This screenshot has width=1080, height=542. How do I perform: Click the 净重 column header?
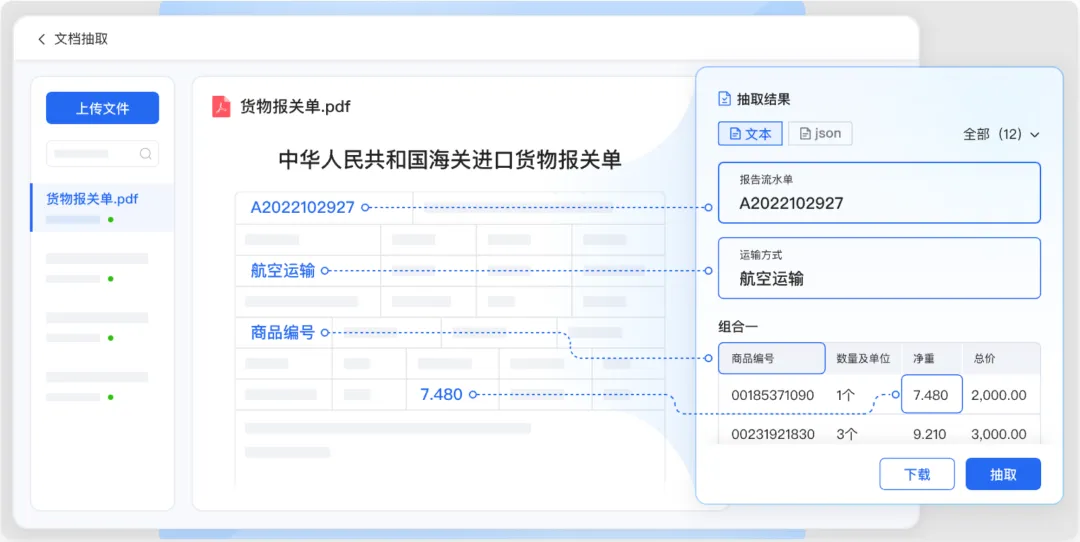(x=924, y=358)
